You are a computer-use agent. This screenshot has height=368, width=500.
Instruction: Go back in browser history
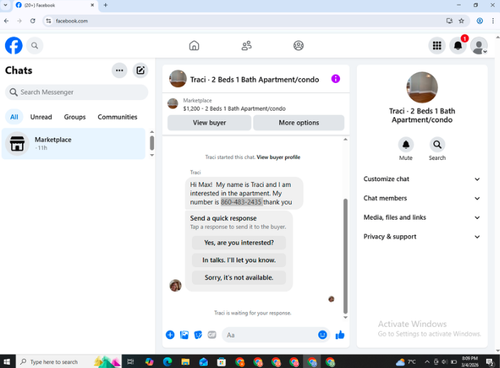click(6, 21)
